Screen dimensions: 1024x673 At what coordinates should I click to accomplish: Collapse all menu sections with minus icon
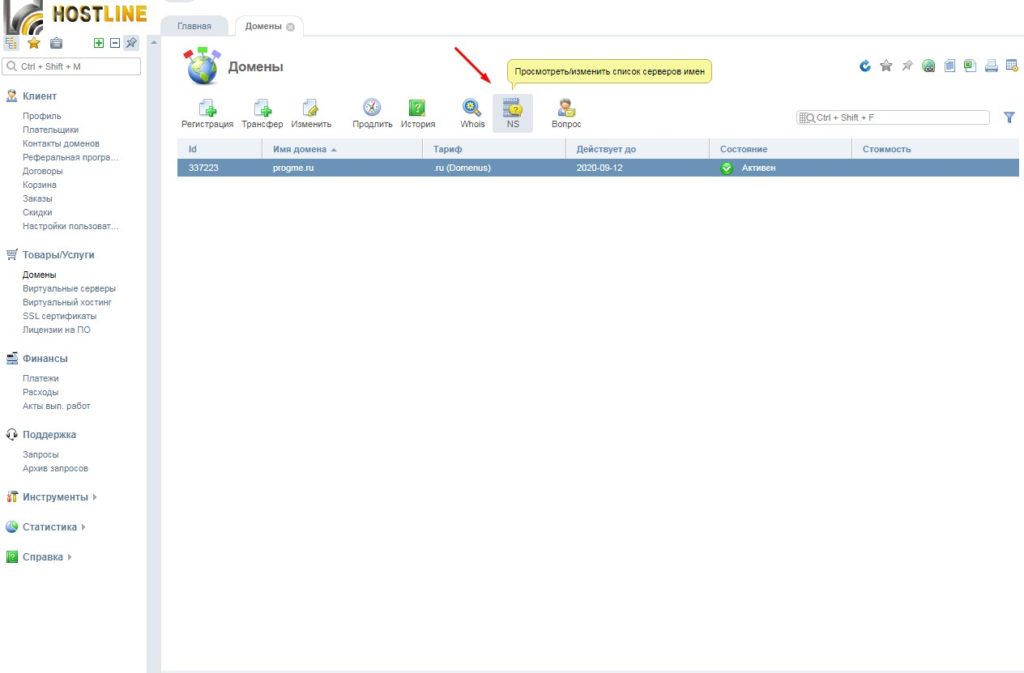114,43
